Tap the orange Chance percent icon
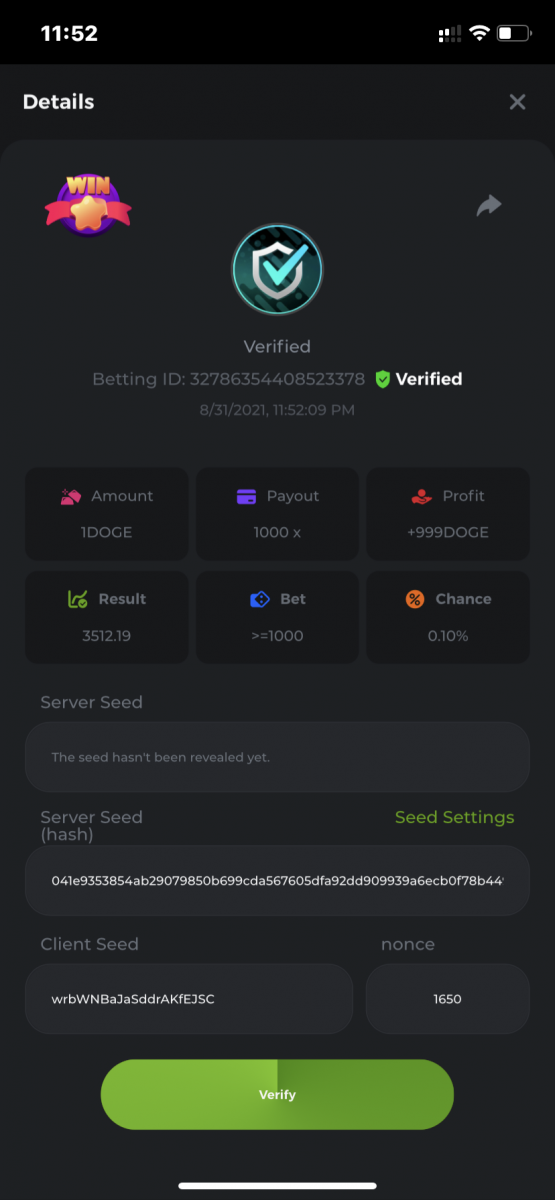555x1200 pixels. [415, 599]
